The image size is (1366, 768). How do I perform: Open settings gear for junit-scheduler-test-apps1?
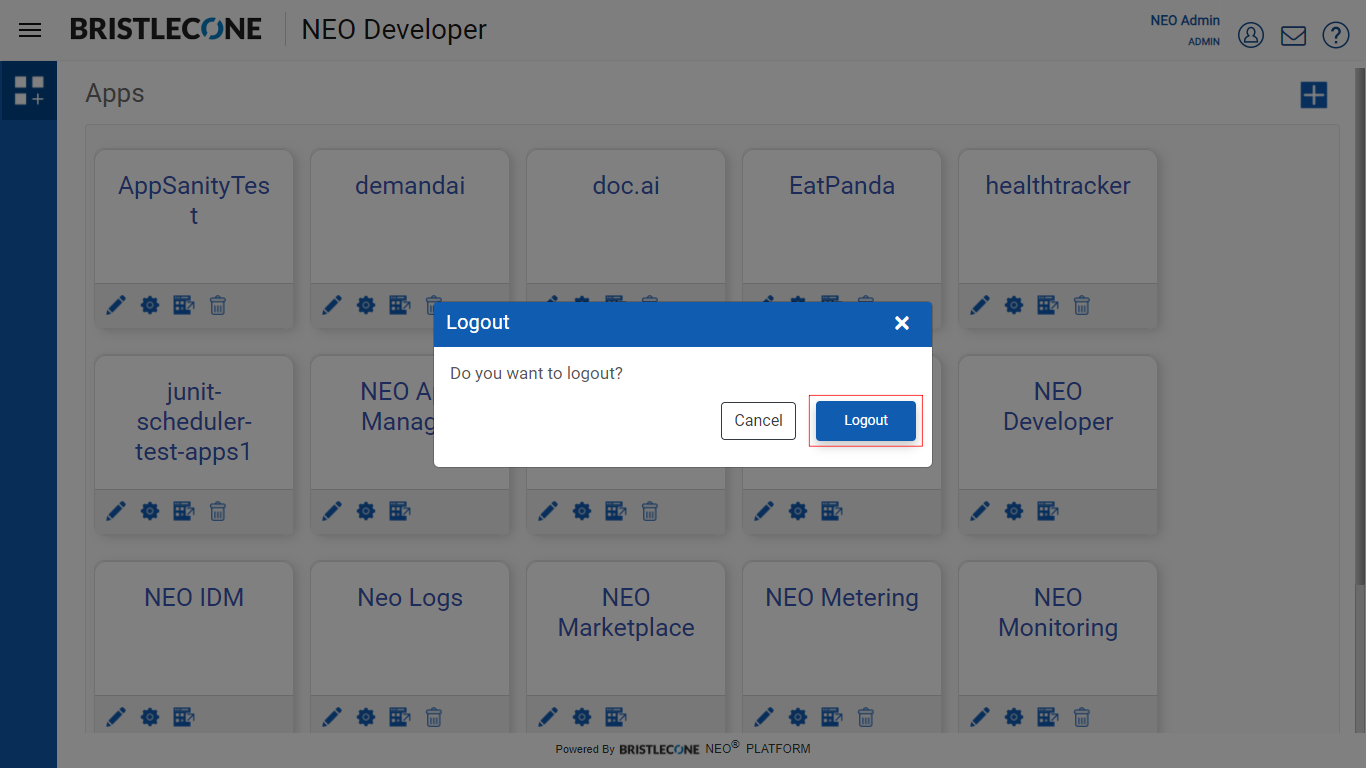point(150,511)
